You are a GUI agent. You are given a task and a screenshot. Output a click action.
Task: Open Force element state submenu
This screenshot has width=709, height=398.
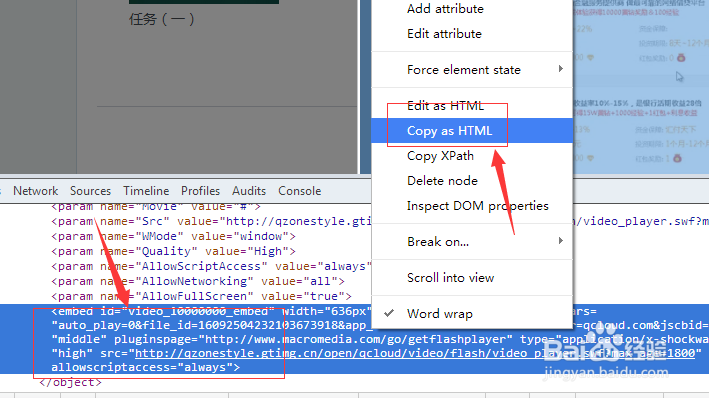coord(463,70)
